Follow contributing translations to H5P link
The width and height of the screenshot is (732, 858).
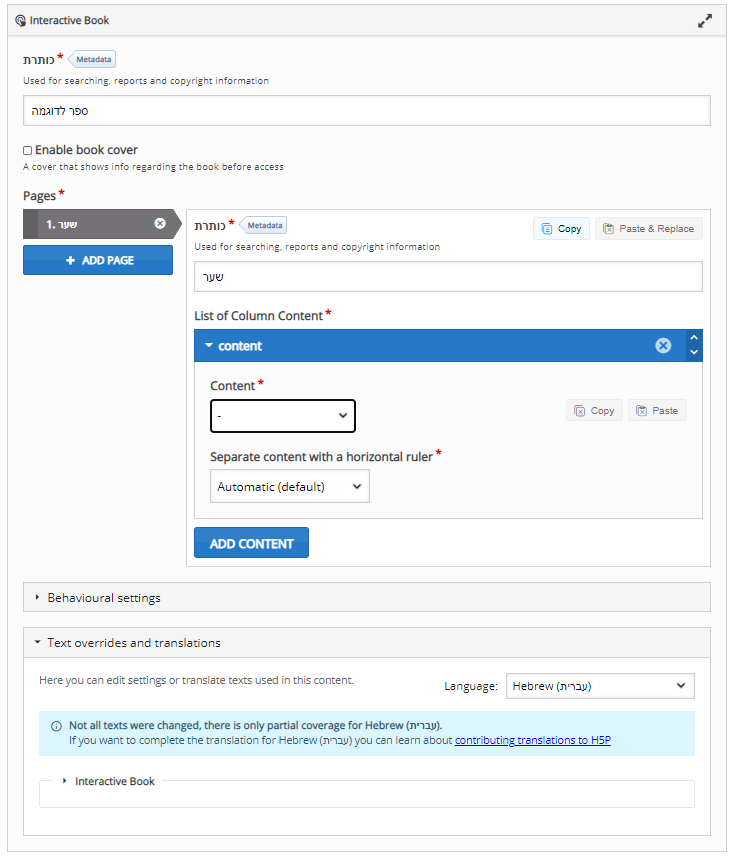pyautogui.click(x=532, y=740)
